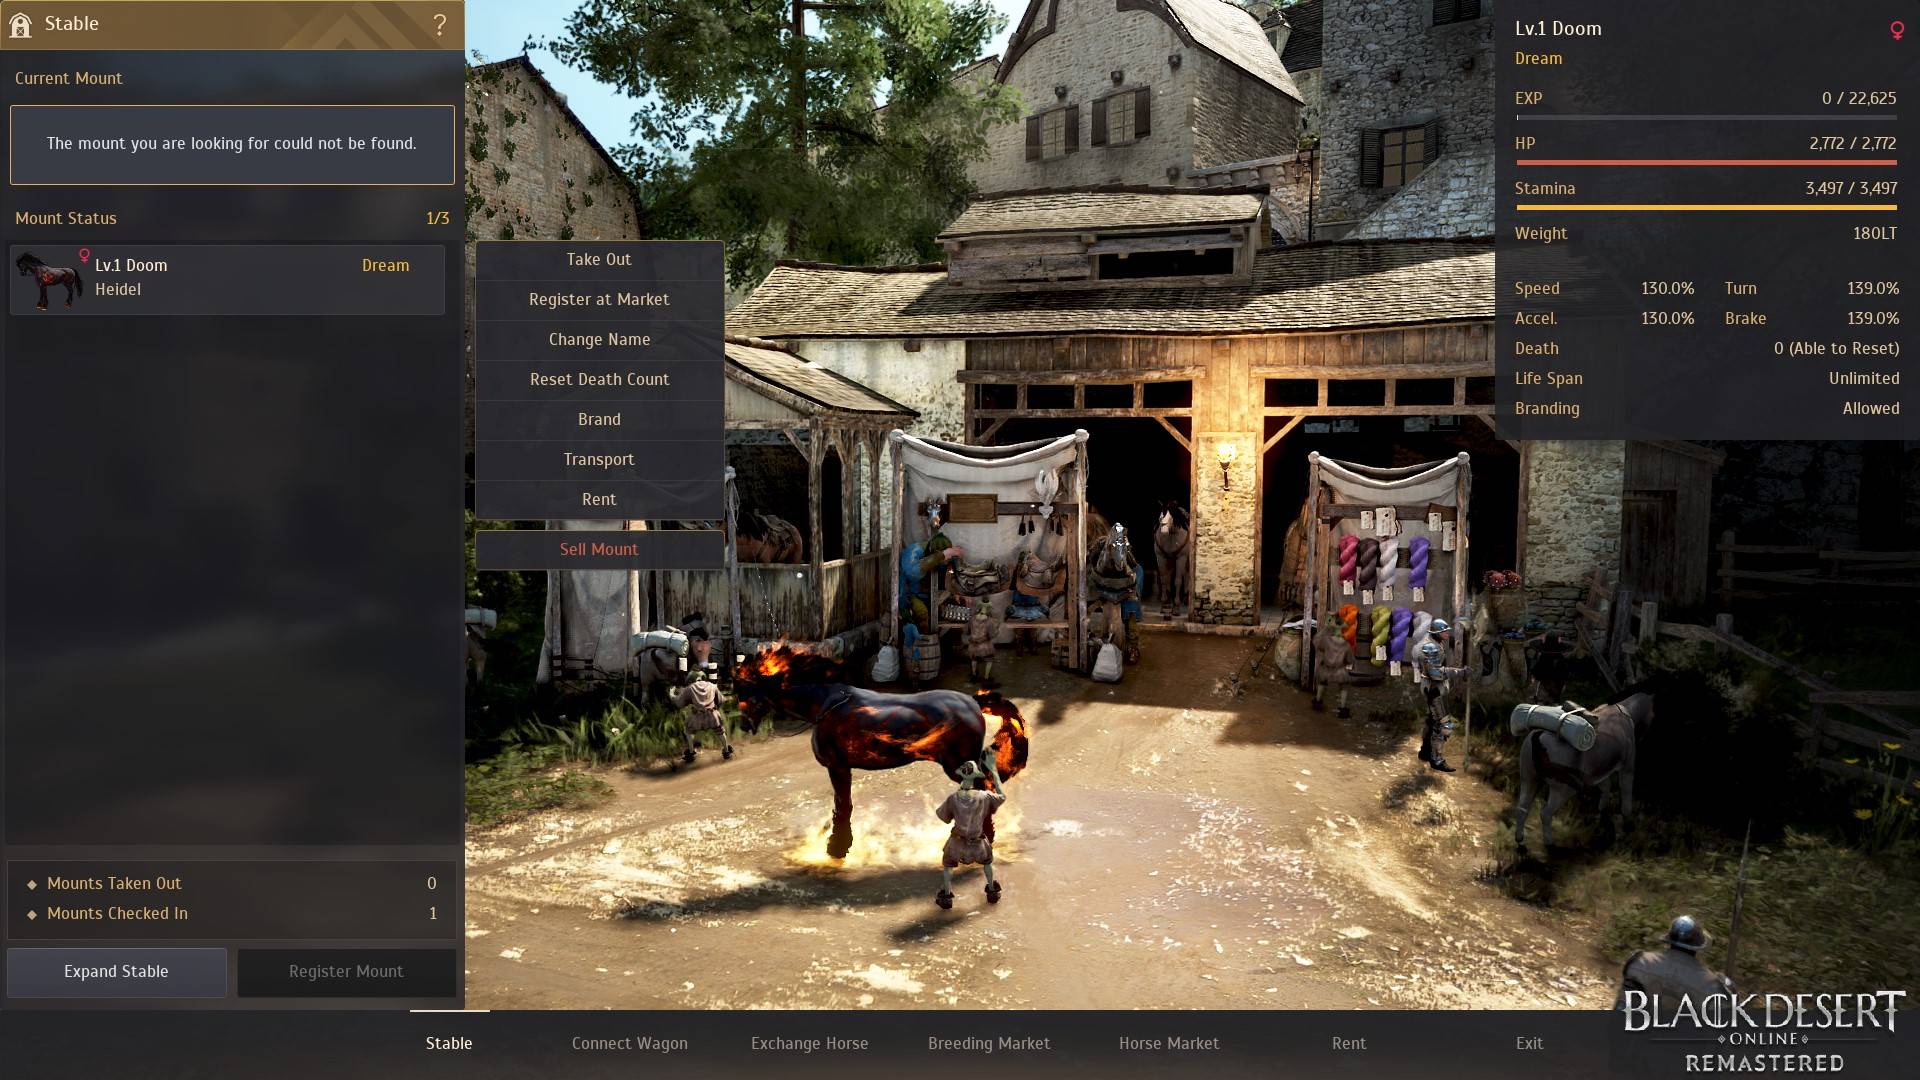Select the question mark help icon
Viewport: 1920px width, 1080px height.
(x=439, y=24)
